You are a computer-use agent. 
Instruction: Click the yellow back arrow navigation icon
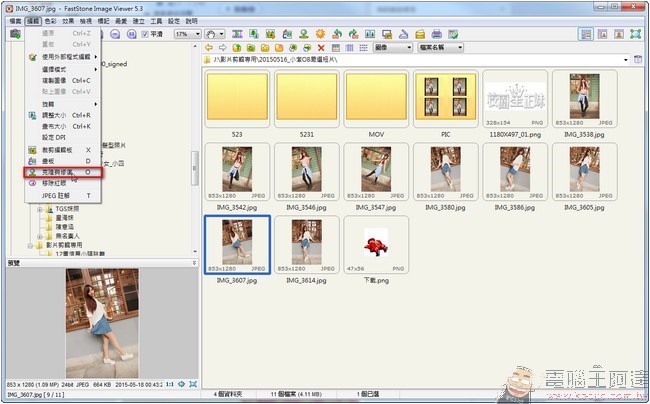click(x=209, y=48)
